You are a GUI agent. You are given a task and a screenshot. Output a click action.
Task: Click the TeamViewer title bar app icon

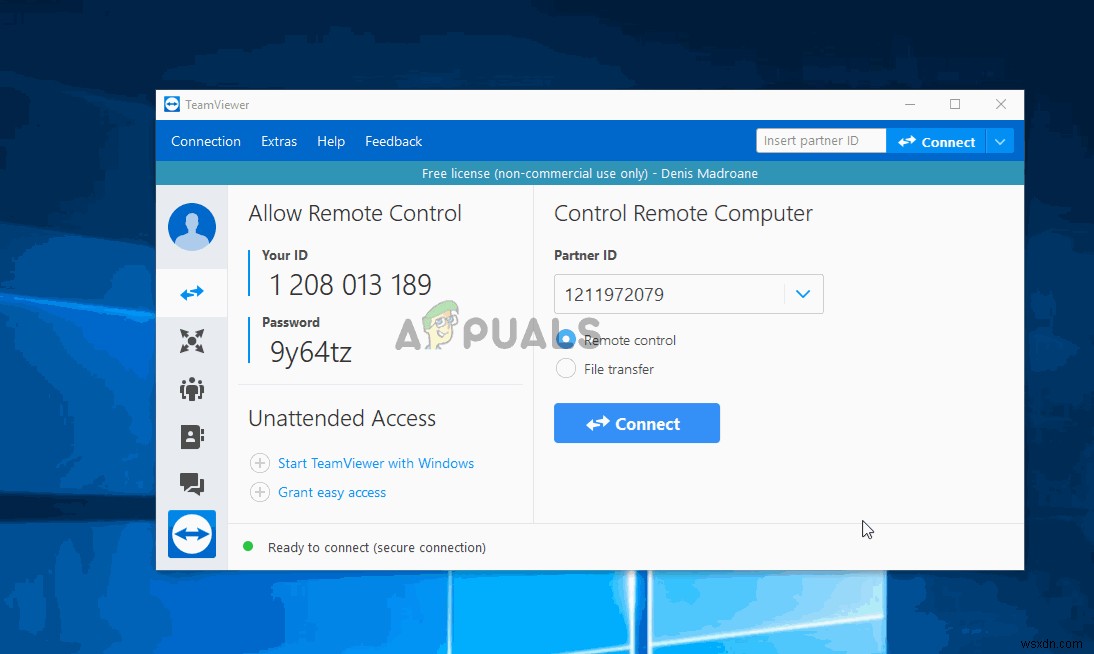[x=172, y=104]
